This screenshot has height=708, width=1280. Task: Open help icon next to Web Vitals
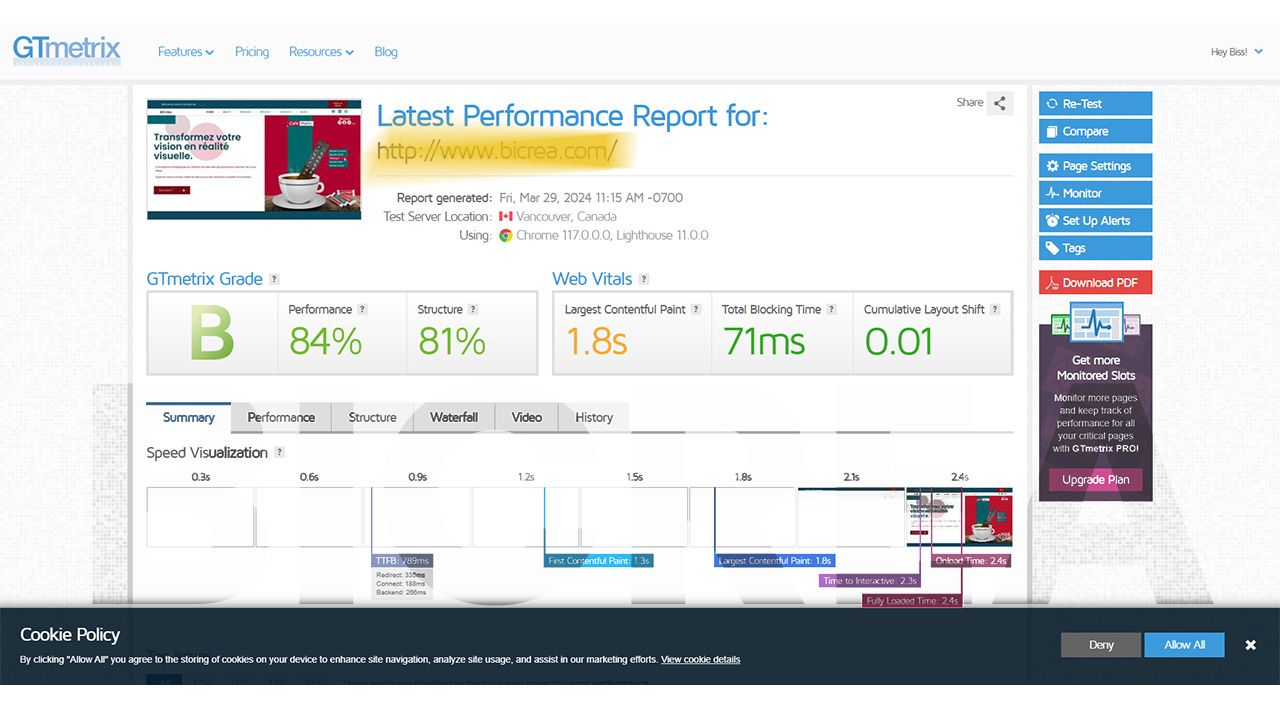point(644,280)
